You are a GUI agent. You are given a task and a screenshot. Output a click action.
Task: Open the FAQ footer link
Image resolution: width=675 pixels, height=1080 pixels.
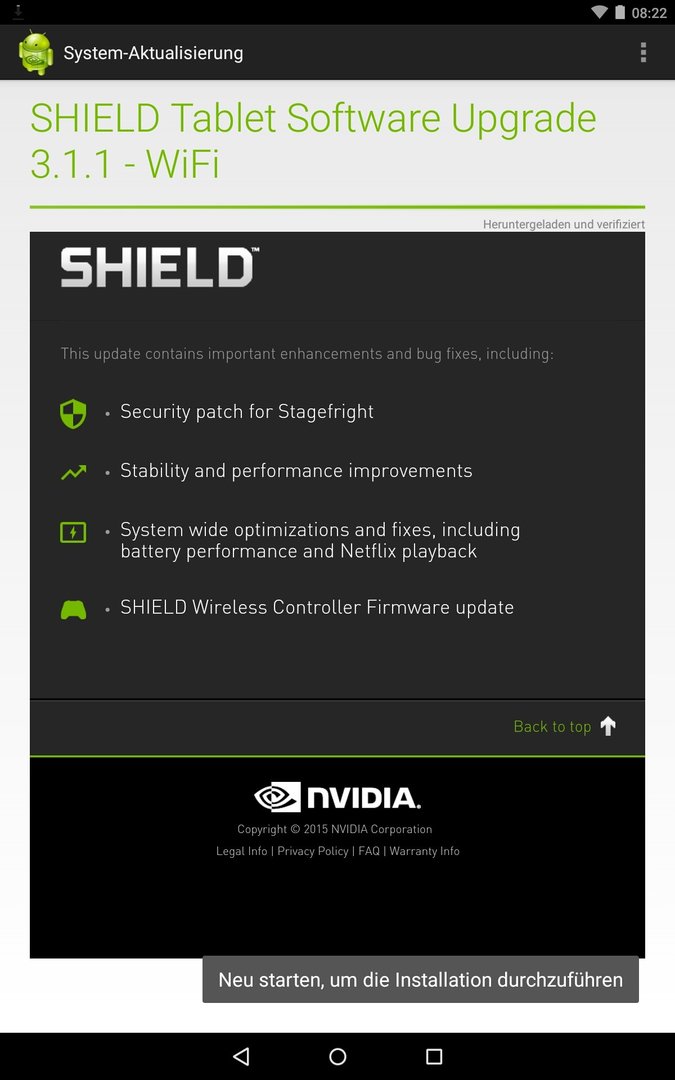(x=369, y=851)
